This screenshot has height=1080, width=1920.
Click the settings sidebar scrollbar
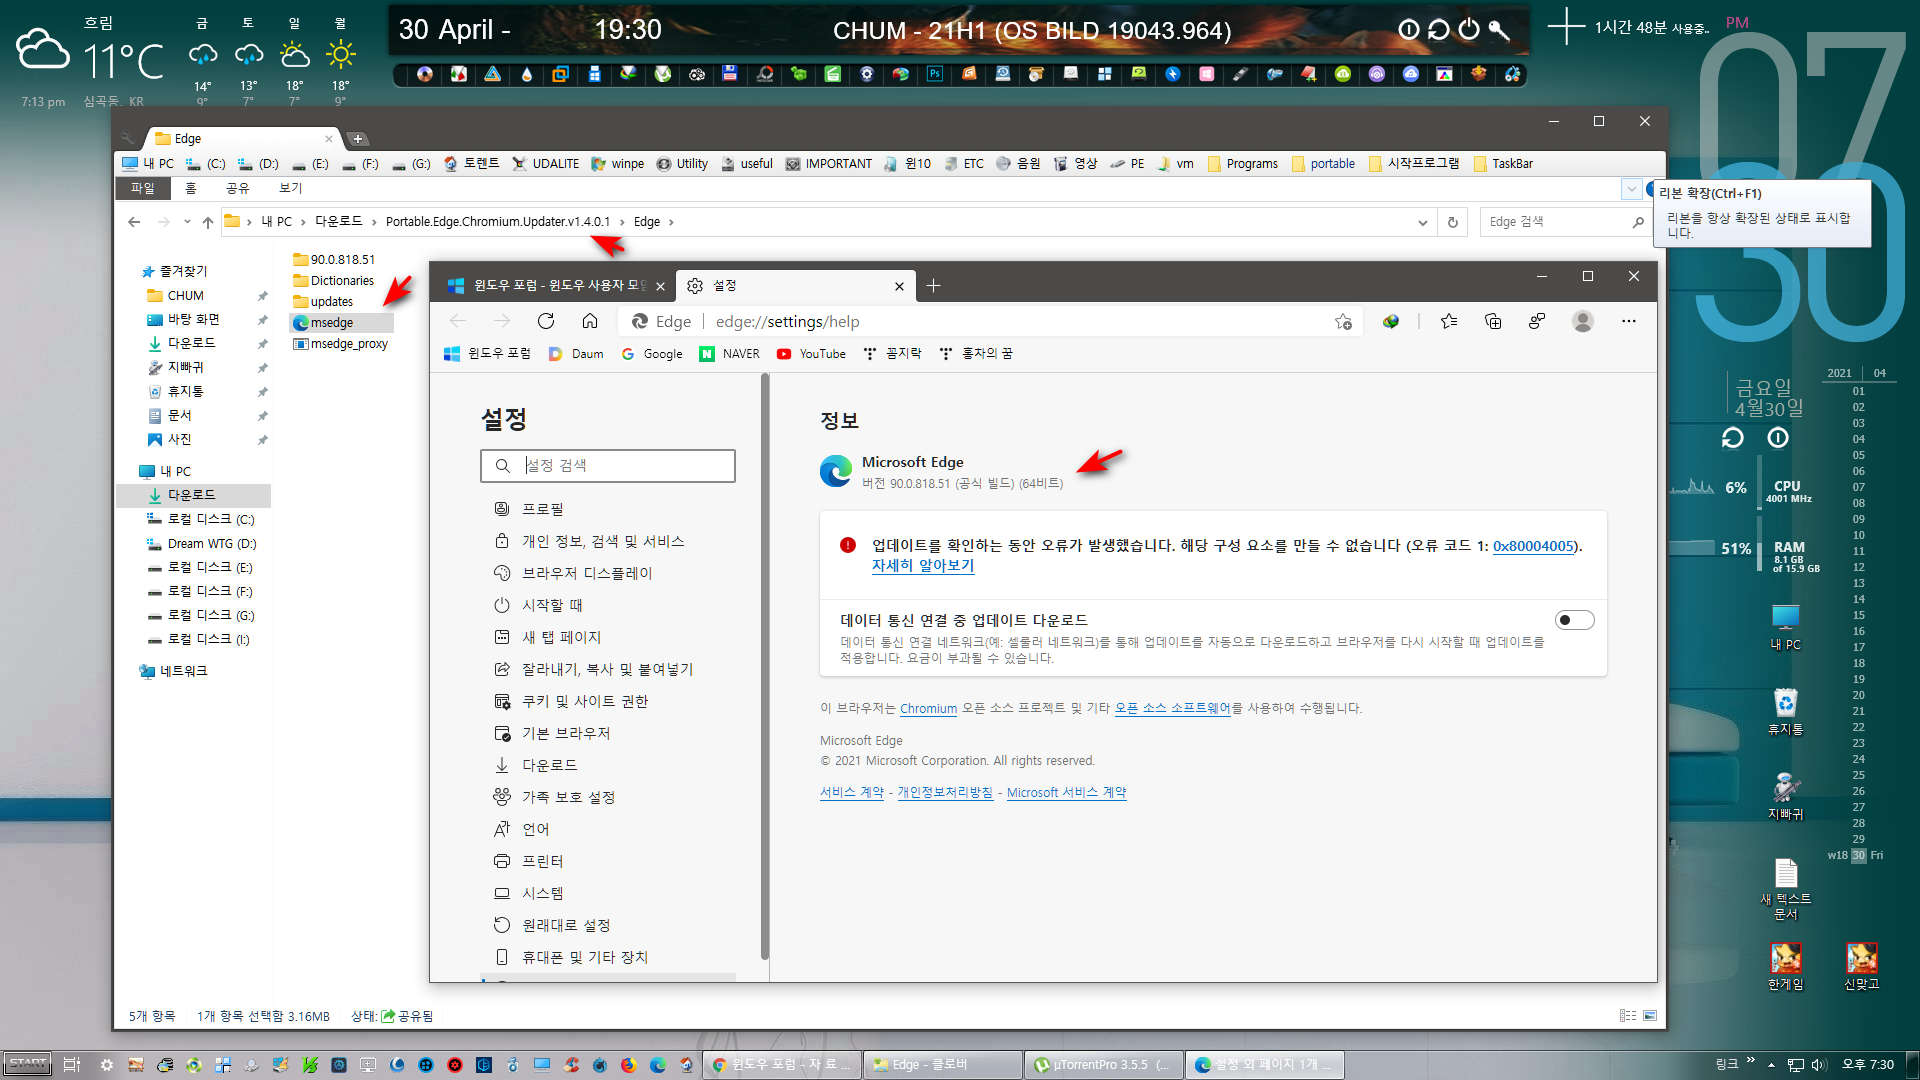point(765,665)
